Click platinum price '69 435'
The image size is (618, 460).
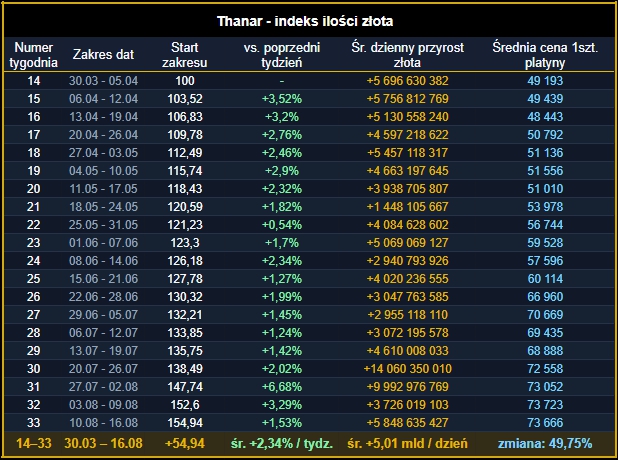(x=545, y=333)
